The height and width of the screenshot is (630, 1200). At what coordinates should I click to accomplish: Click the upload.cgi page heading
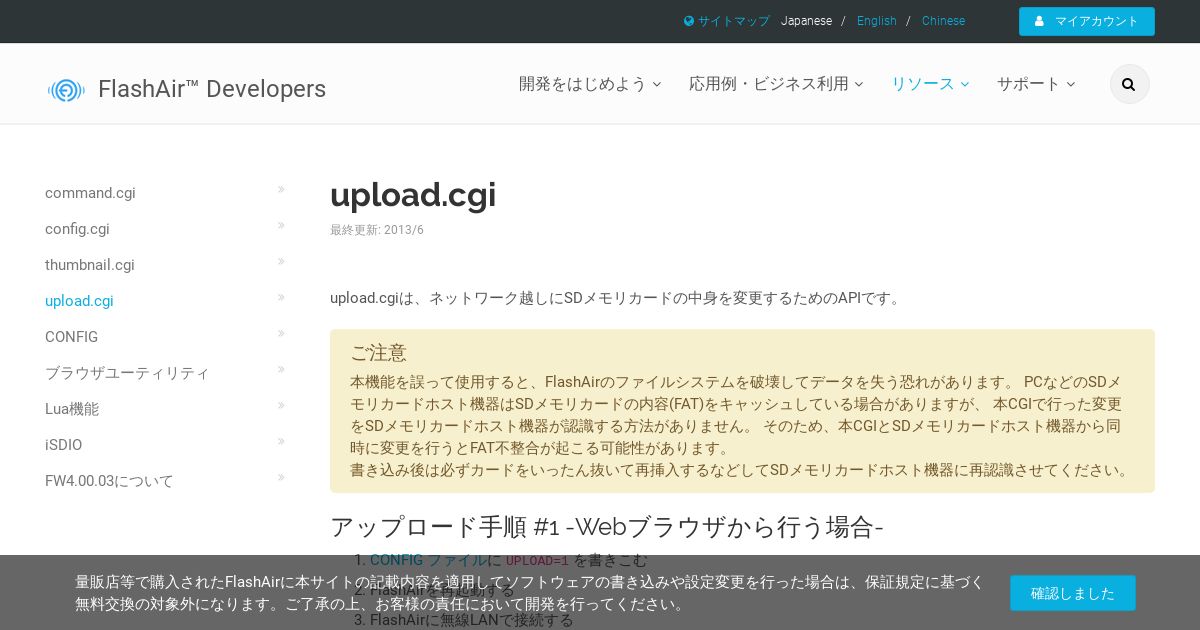[413, 195]
